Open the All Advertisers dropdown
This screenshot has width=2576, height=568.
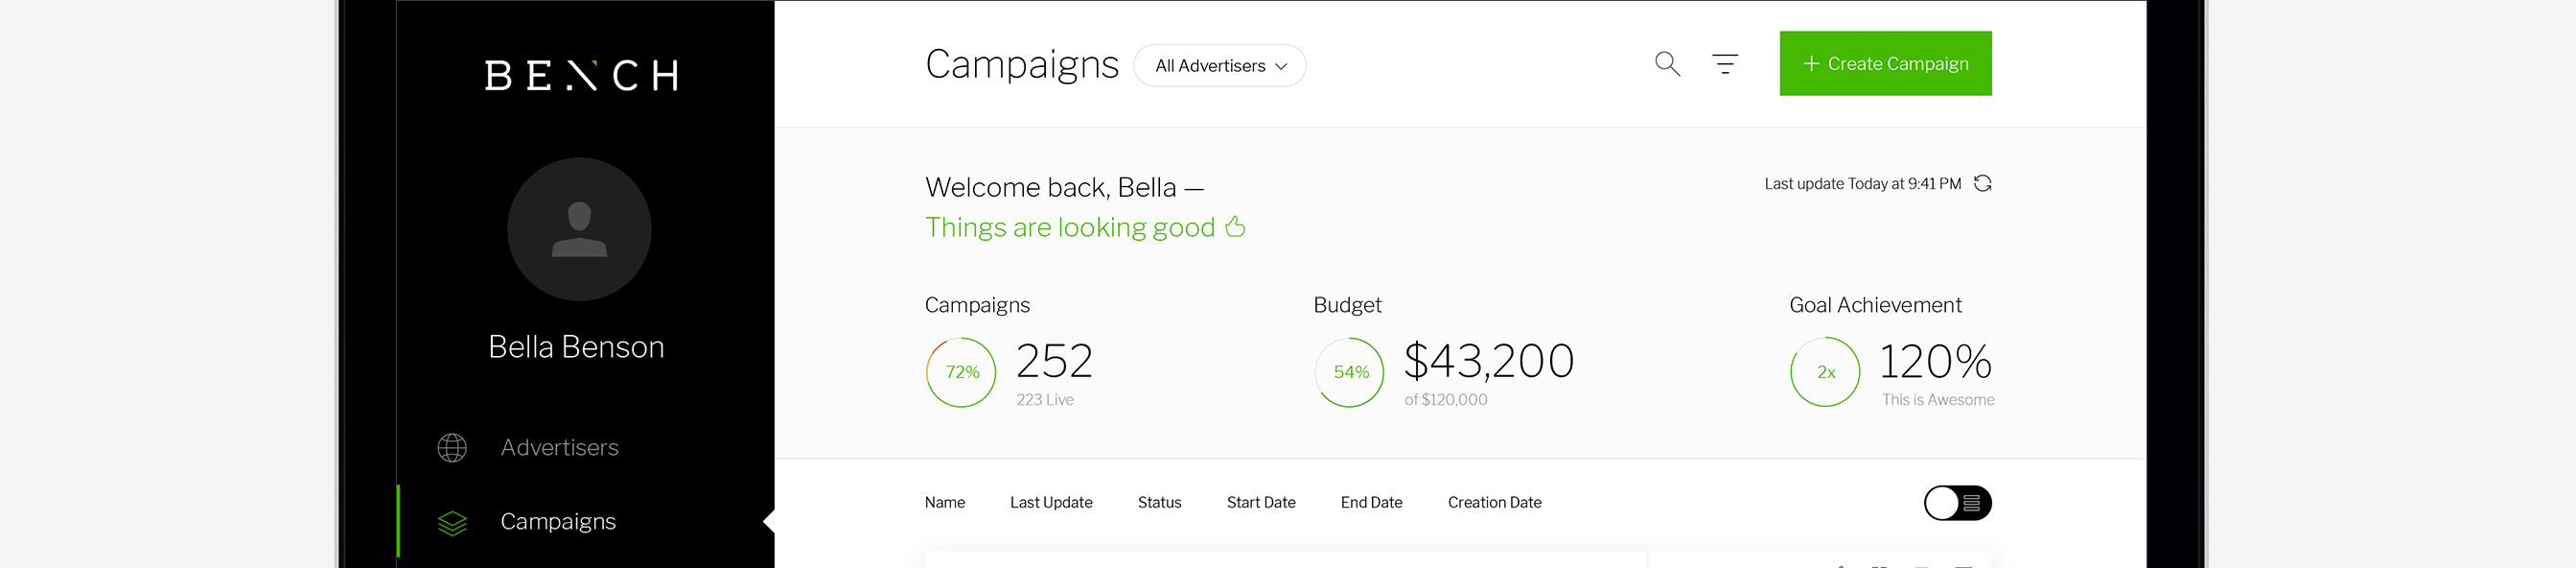pos(1220,66)
